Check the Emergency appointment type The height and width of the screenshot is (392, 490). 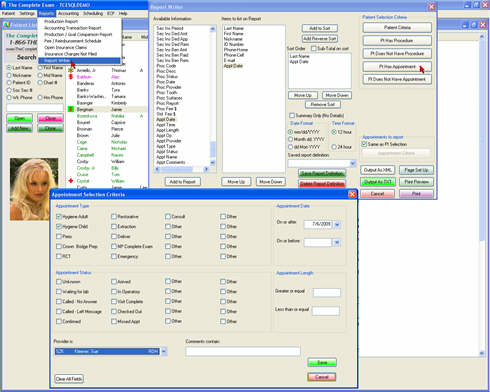click(x=114, y=256)
